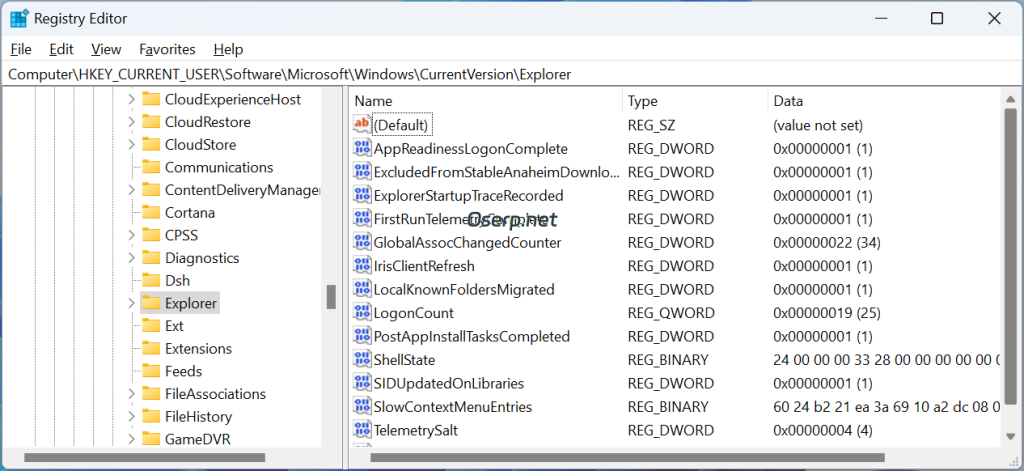Click the SIDUpdatedOnLibraries value icon
Screen dimensions: 1024x471
pyautogui.click(x=361, y=383)
